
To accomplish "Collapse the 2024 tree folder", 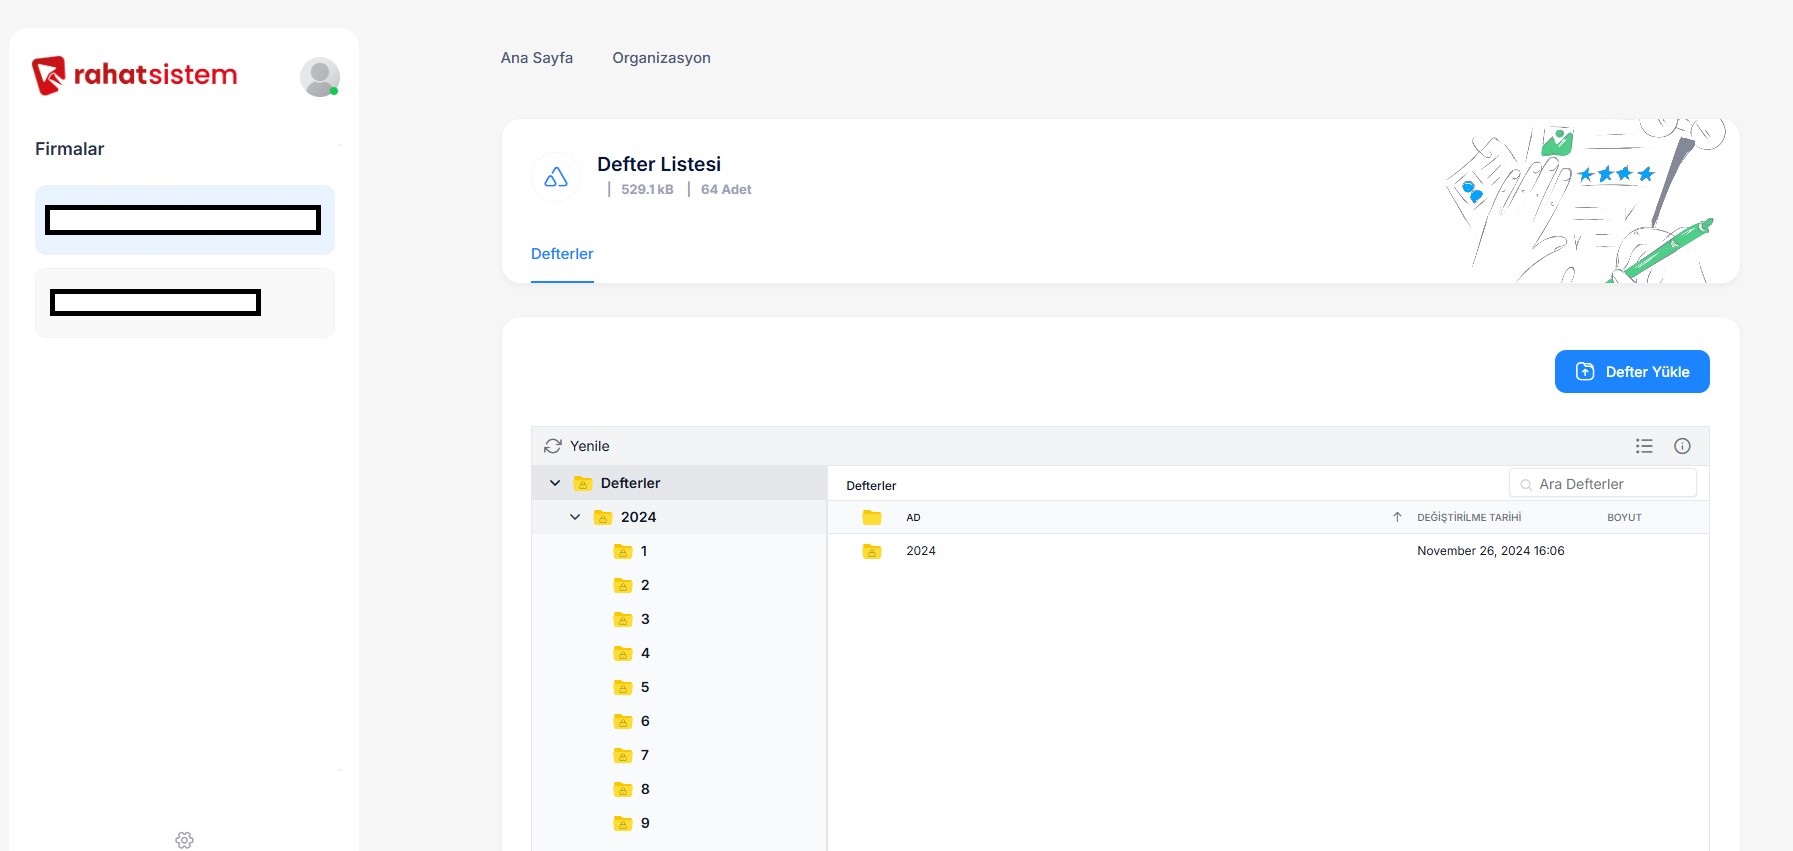I will coord(575,517).
